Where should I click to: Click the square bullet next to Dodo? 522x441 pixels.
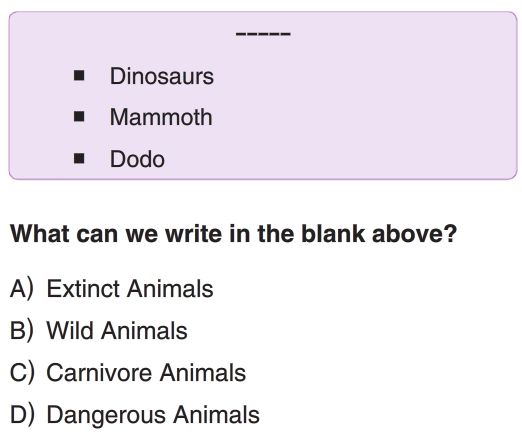pyautogui.click(x=79, y=159)
